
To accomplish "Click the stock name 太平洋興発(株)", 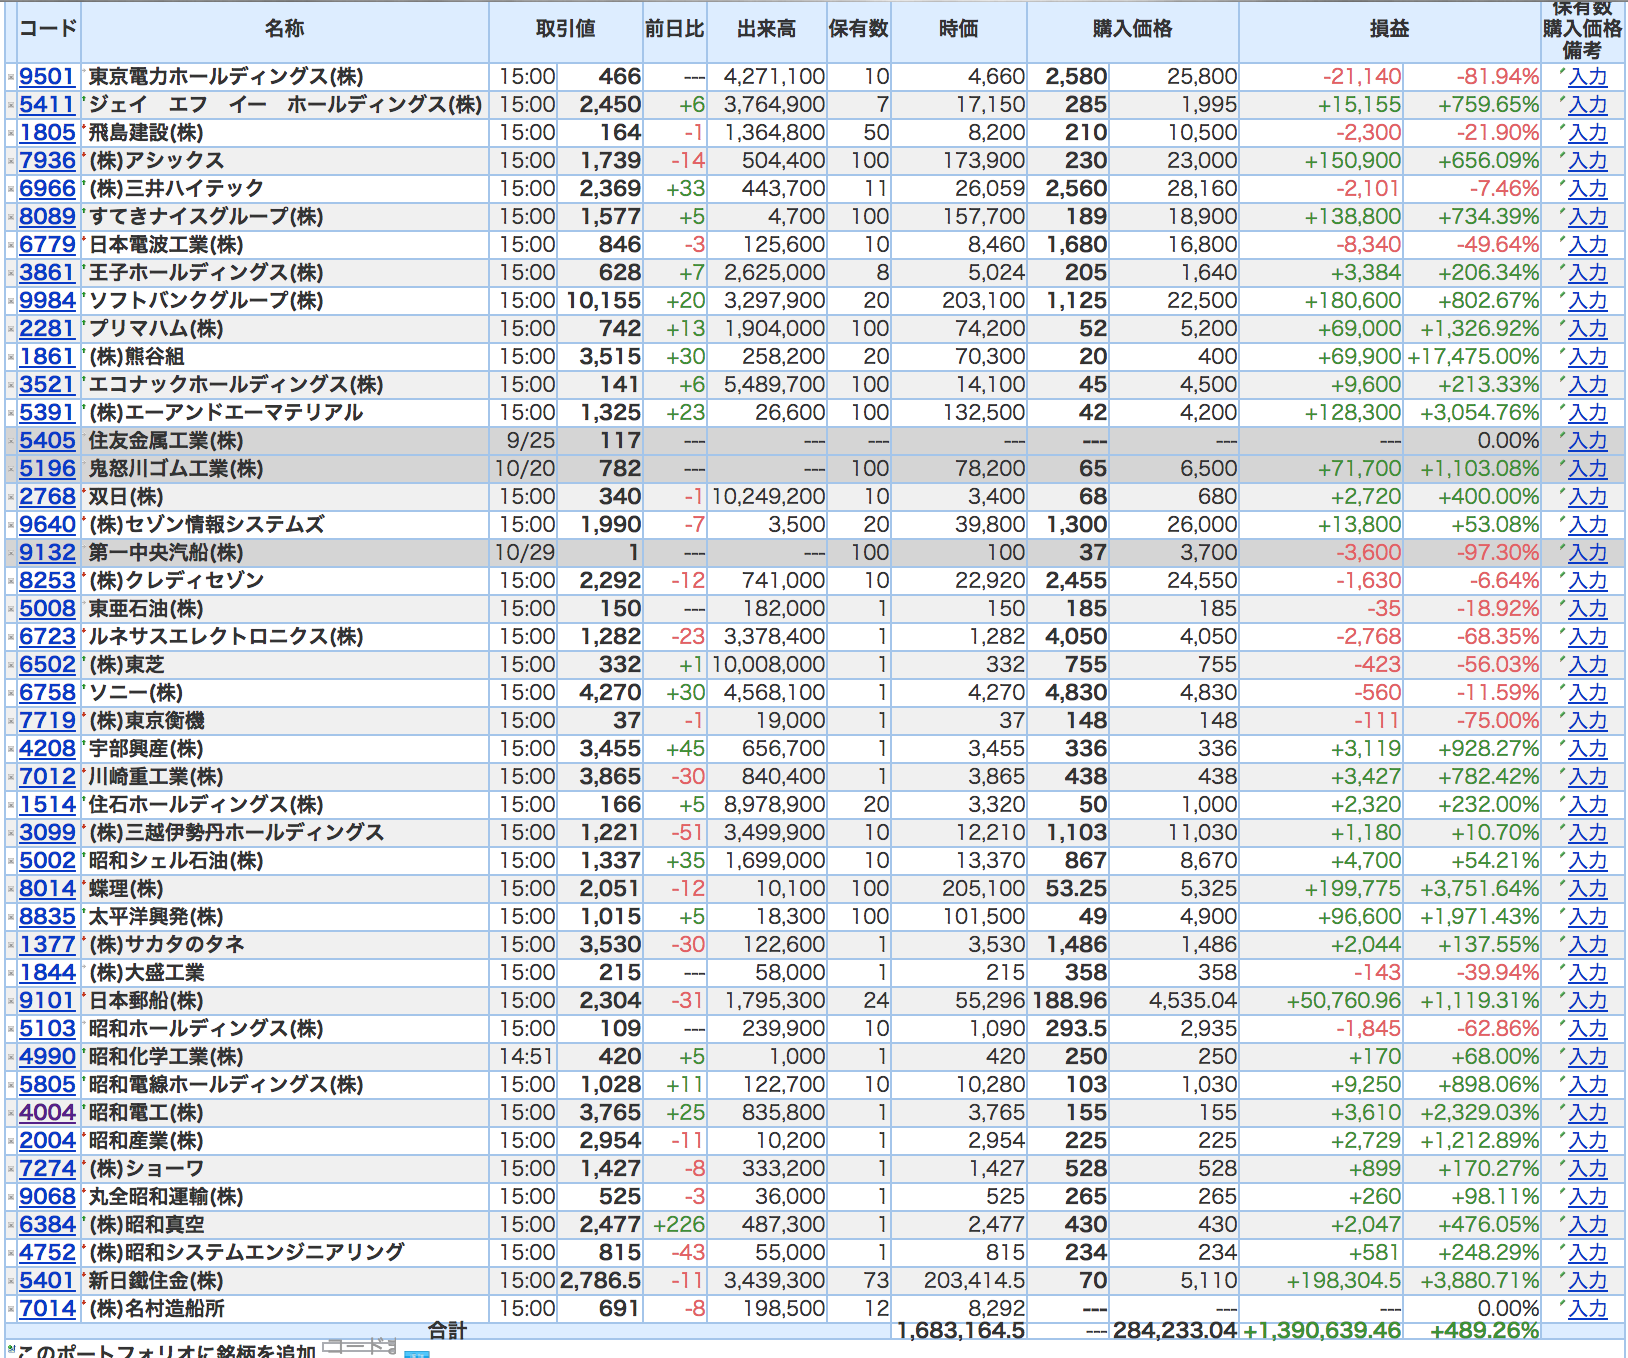I will (x=156, y=917).
